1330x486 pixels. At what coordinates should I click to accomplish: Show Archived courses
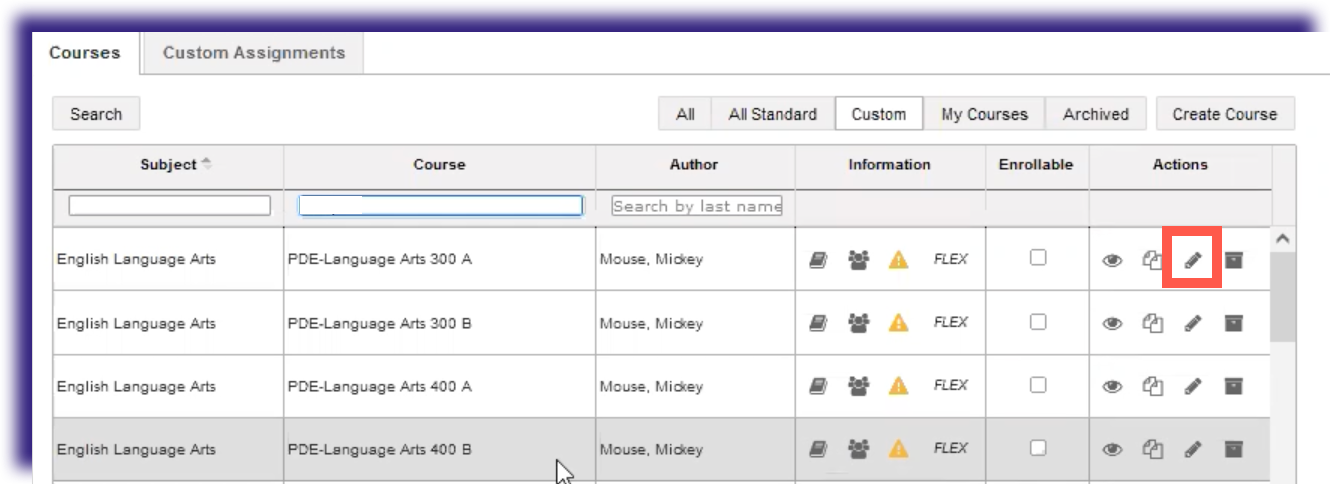click(1095, 114)
